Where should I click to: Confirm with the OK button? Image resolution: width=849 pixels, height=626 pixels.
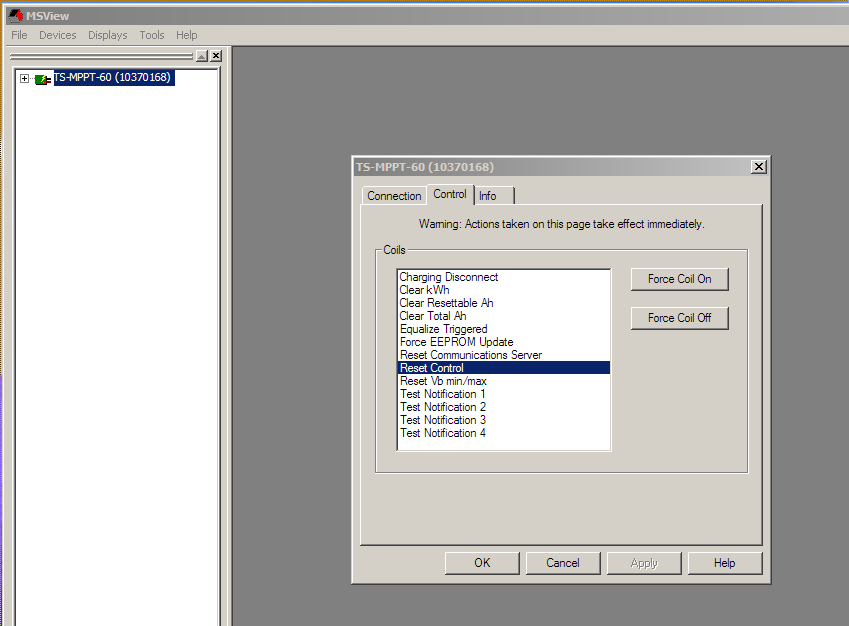coord(482,563)
